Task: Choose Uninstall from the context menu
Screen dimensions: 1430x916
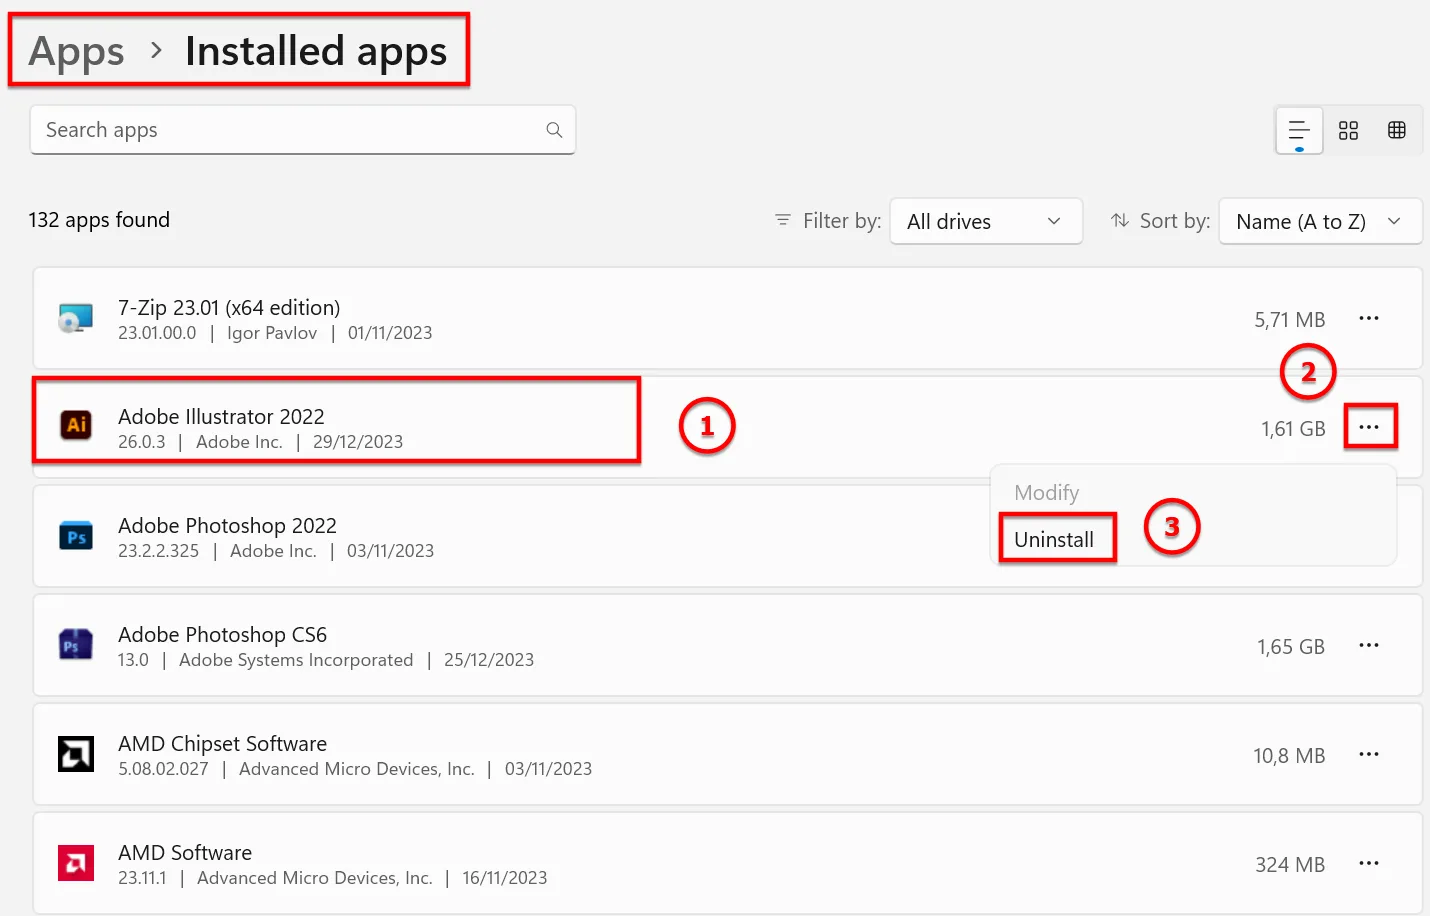Action: (1054, 540)
